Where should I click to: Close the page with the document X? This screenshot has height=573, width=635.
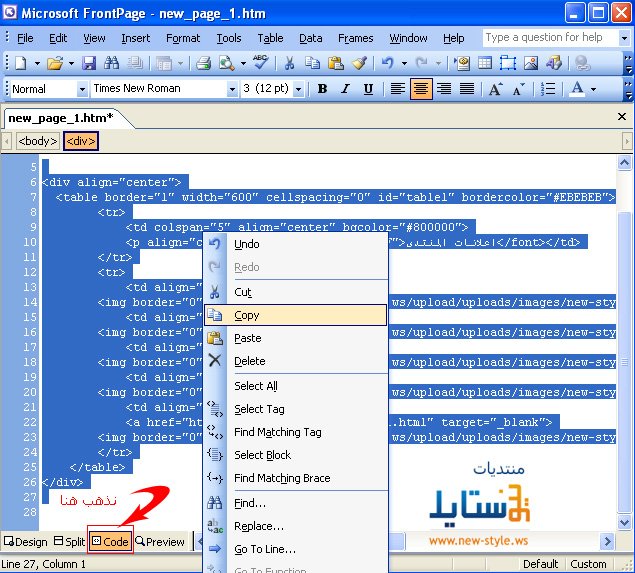622,117
